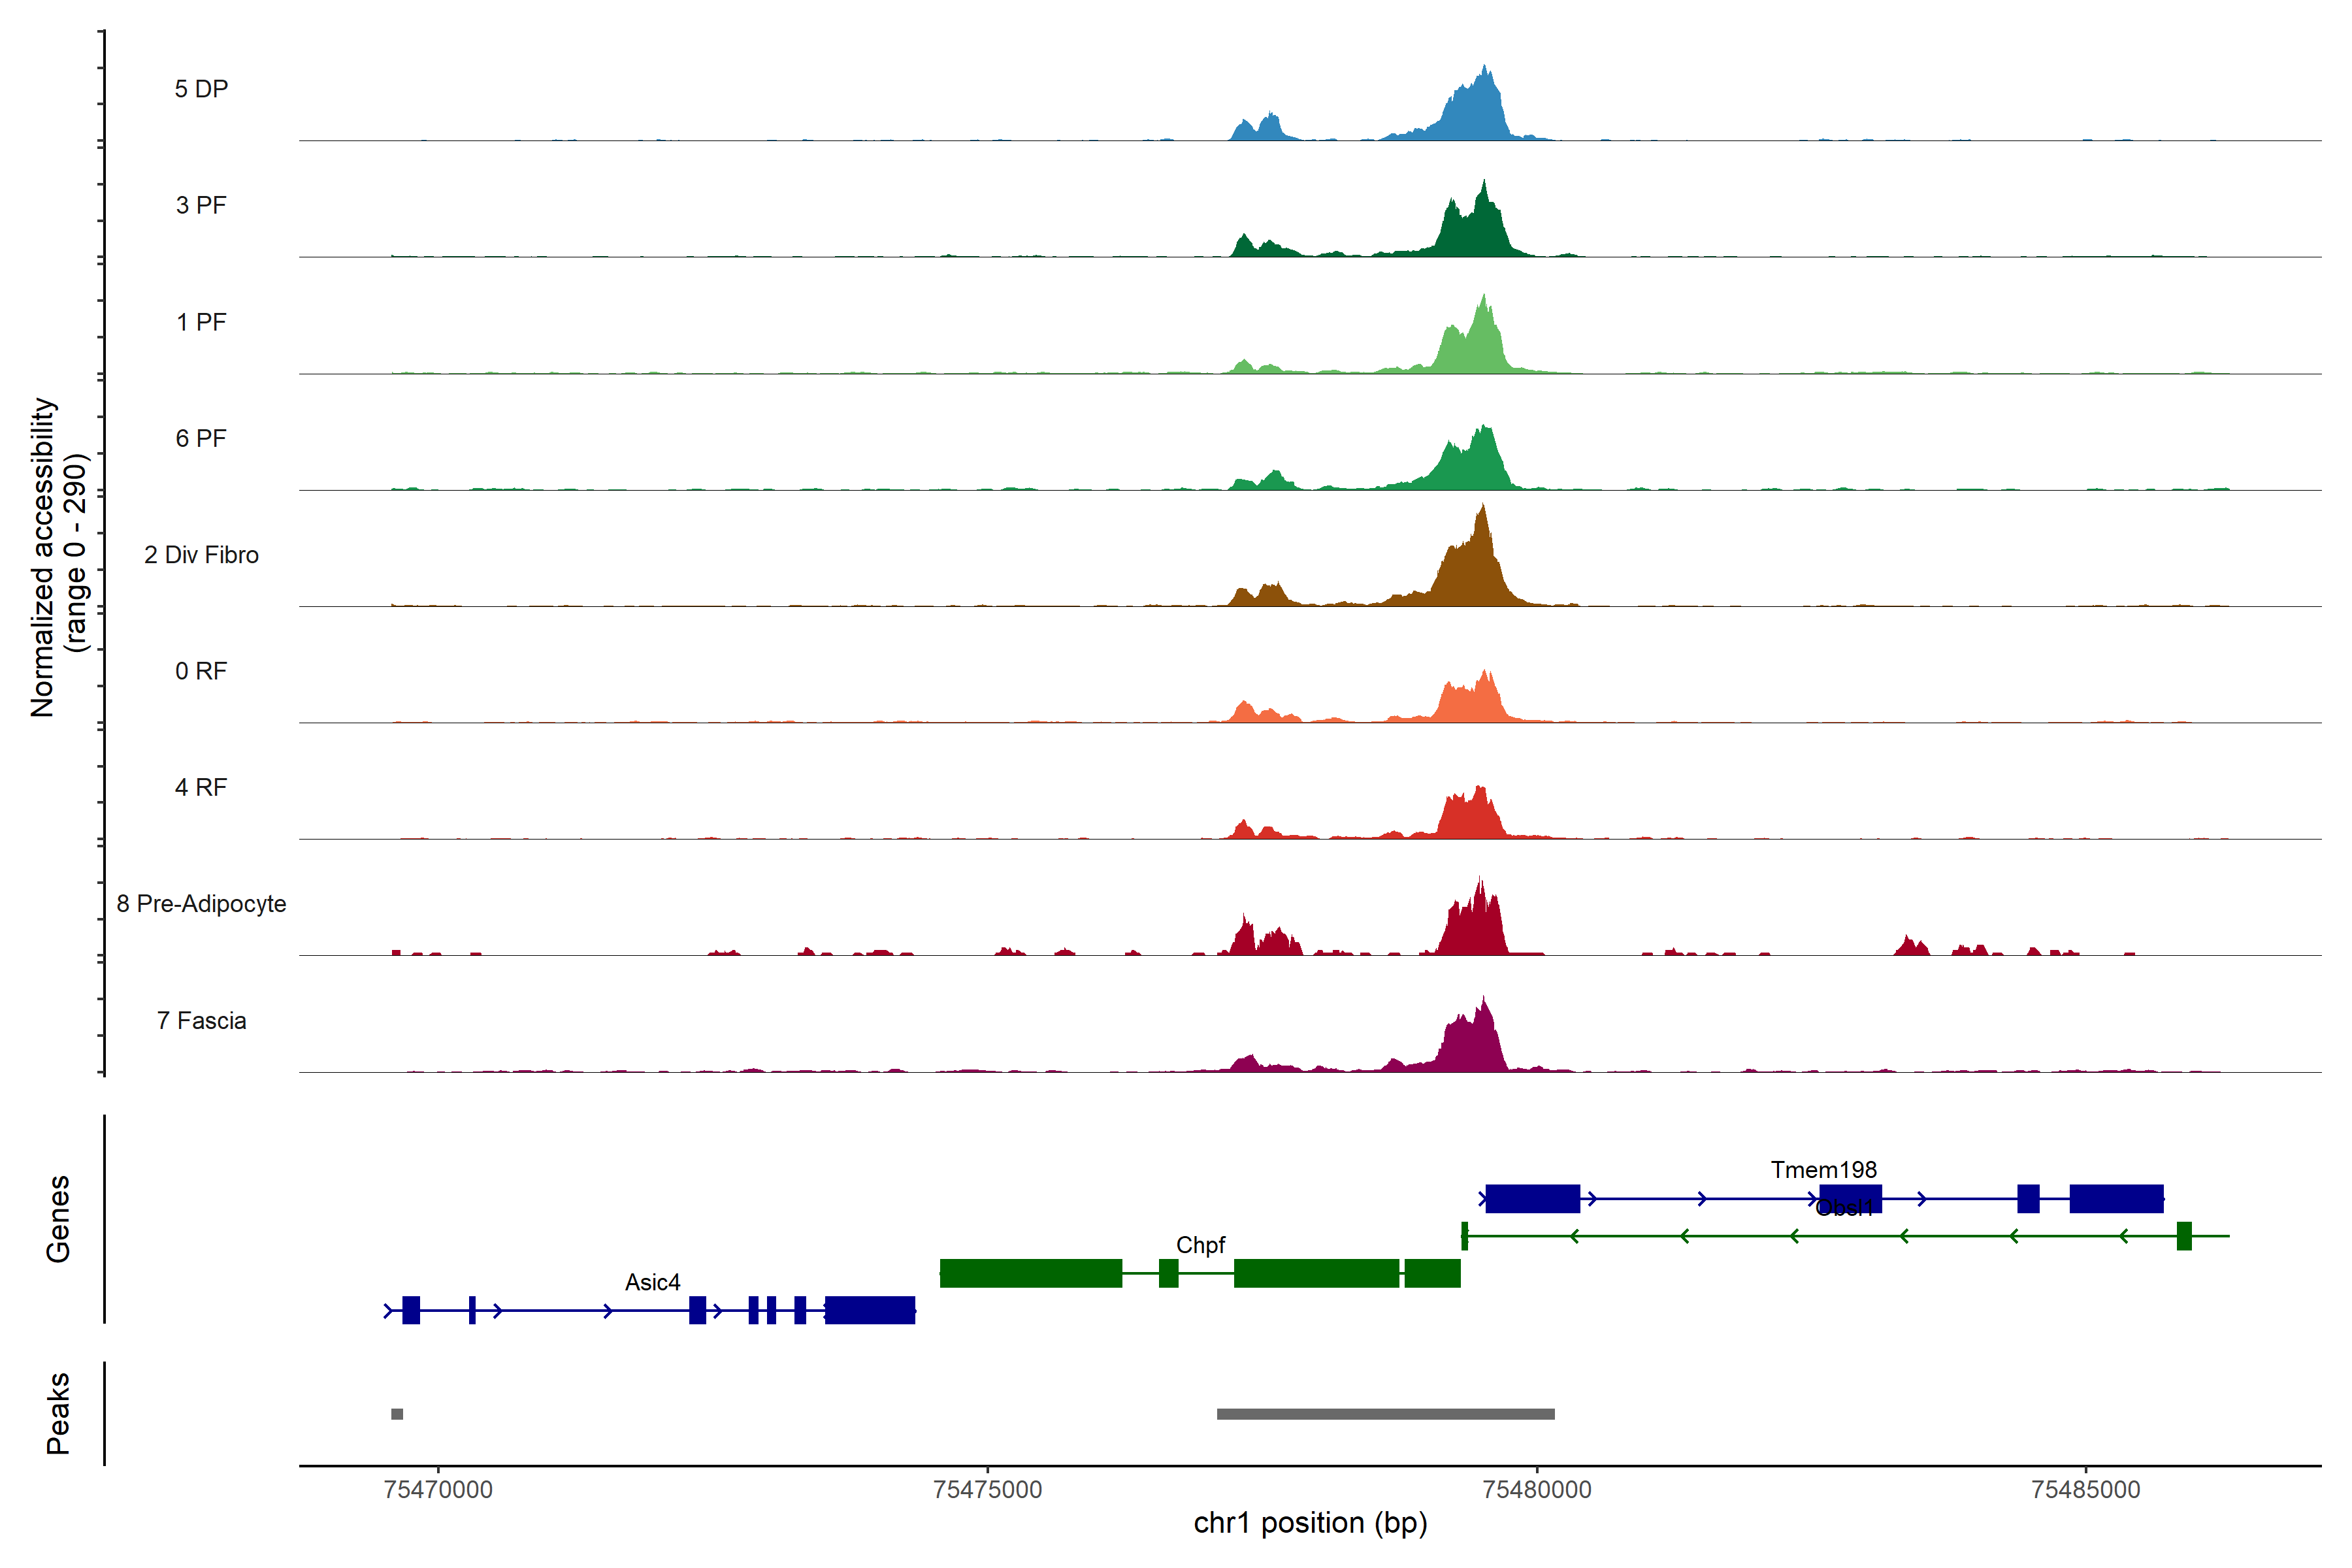Click the Asic4 gene label
The image size is (2352, 1568).
[x=652, y=1282]
